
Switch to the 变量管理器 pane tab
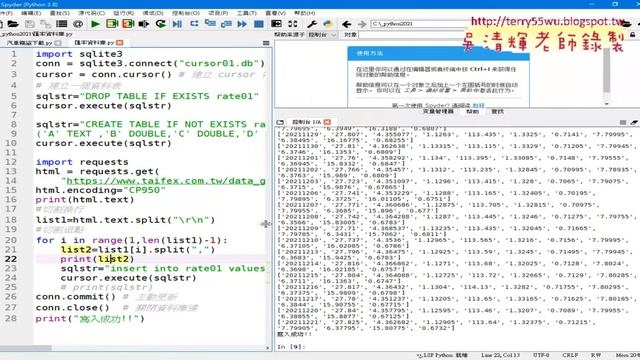438,111
